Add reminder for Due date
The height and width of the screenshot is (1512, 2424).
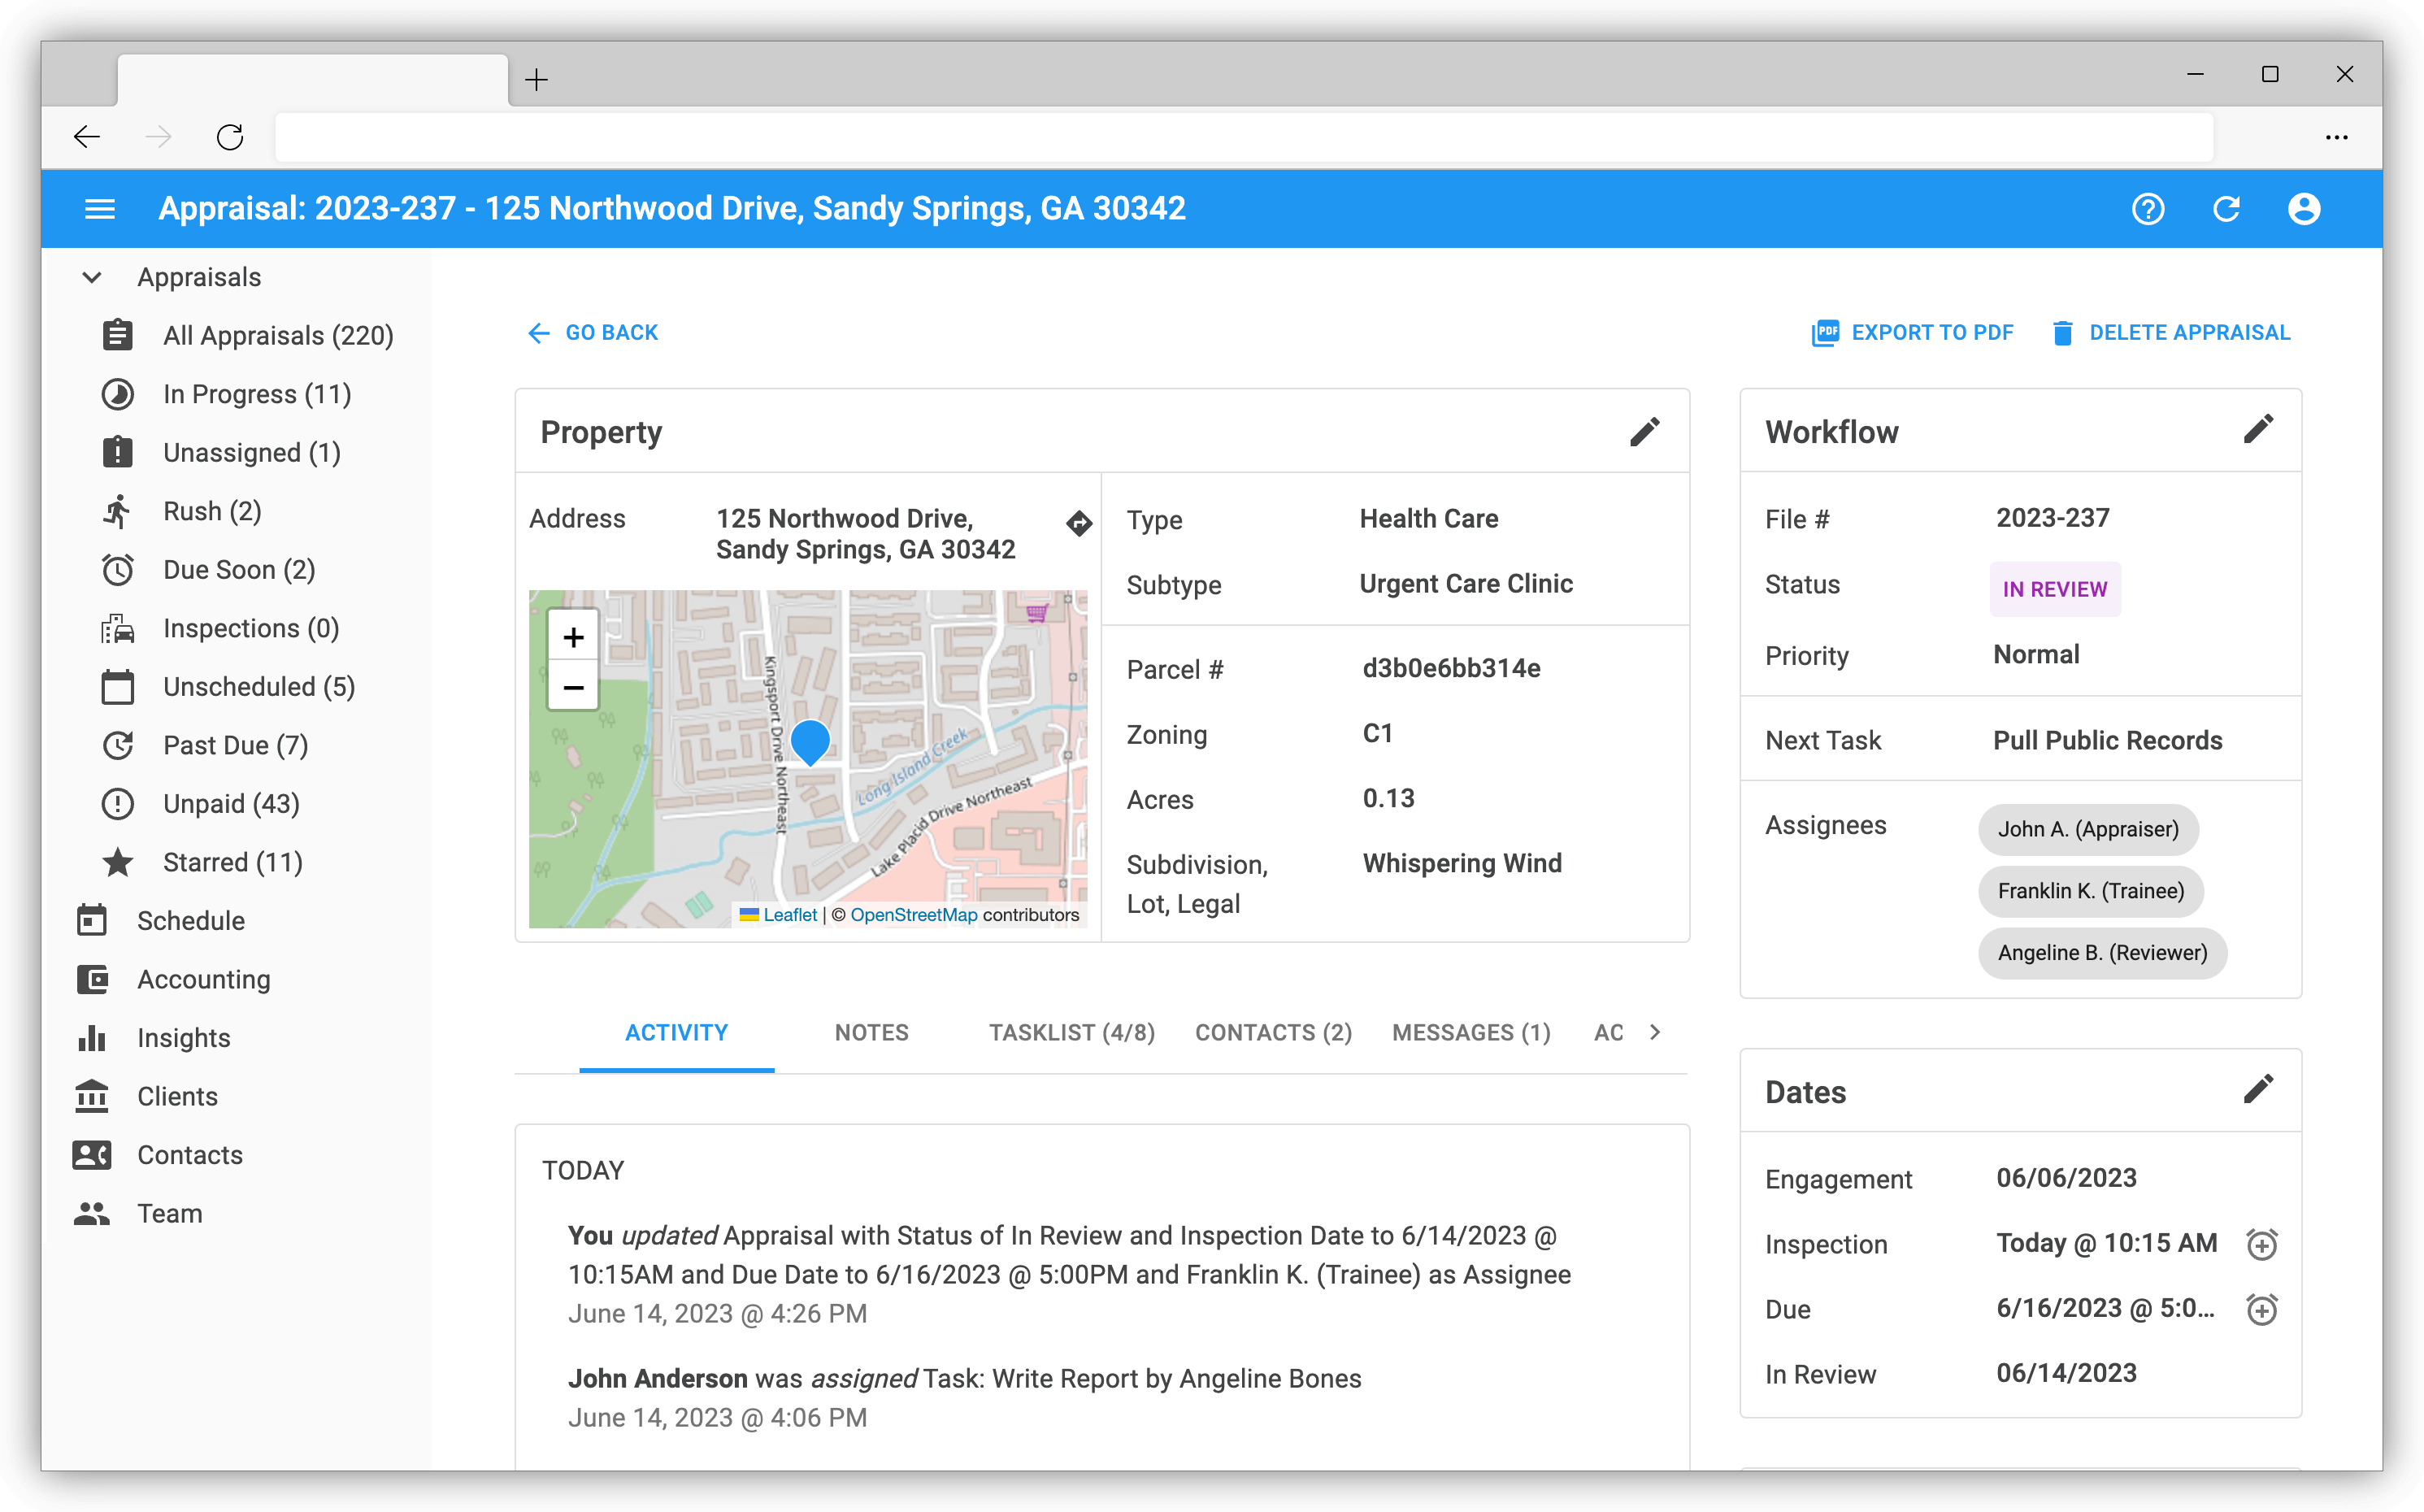click(x=2261, y=1309)
